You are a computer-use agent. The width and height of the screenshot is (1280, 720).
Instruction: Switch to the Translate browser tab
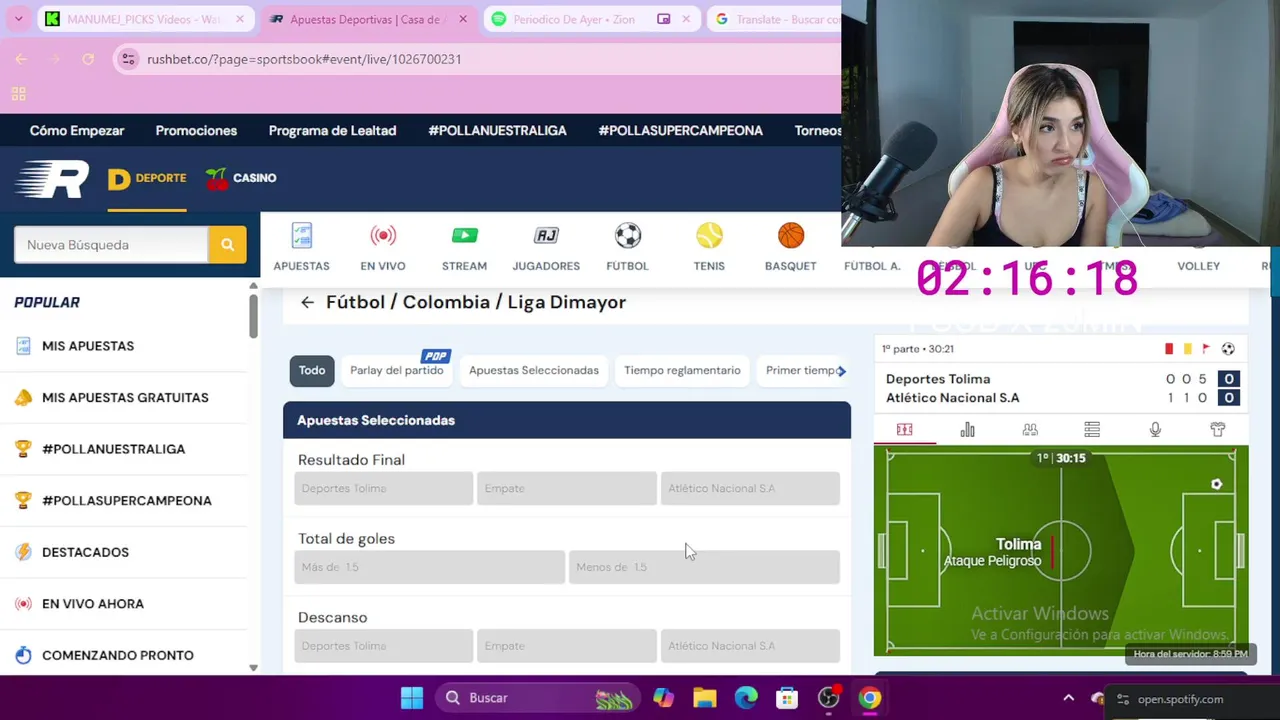[775, 19]
